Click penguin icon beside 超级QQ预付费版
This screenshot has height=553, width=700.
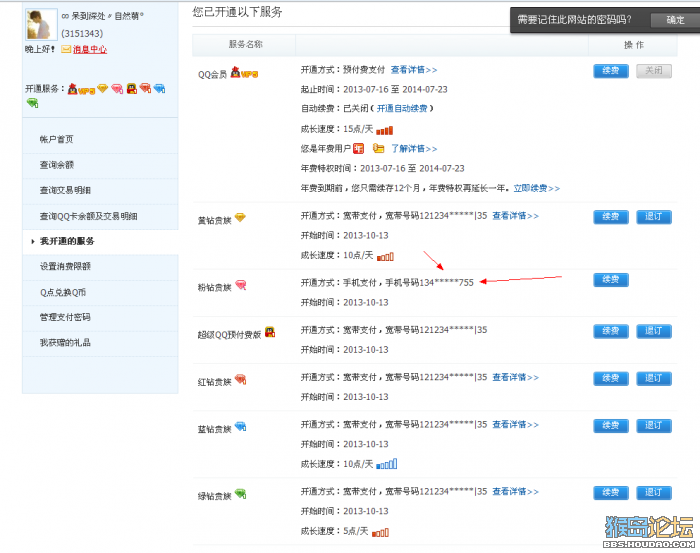tap(270, 332)
